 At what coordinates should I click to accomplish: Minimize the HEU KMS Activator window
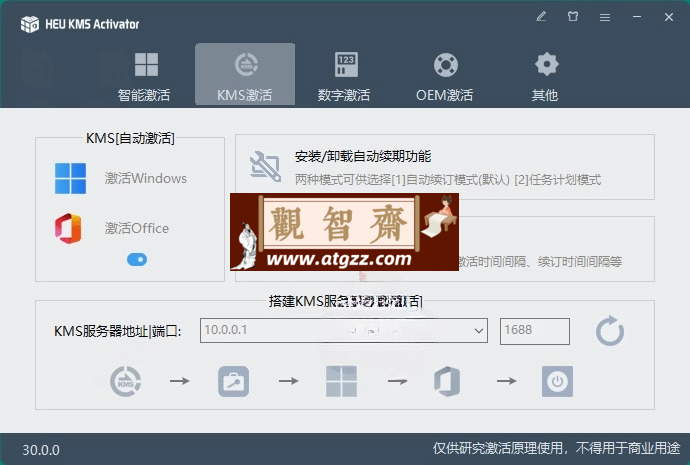point(637,17)
